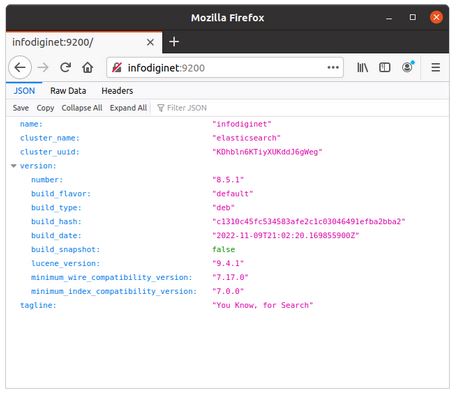Select the infodiginet:9200/ browser tab

[84, 42]
